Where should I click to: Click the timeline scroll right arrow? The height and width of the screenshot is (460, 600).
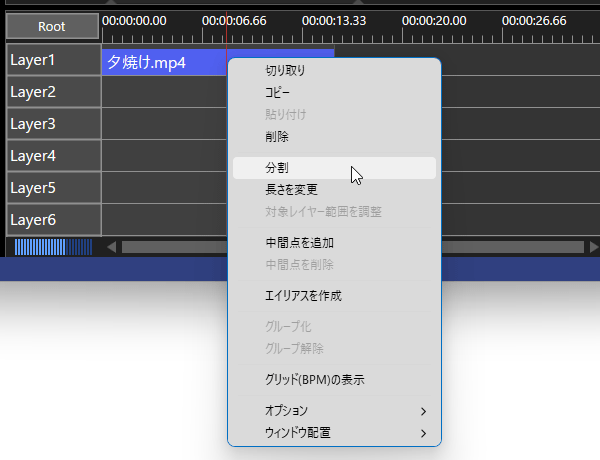pos(594,247)
